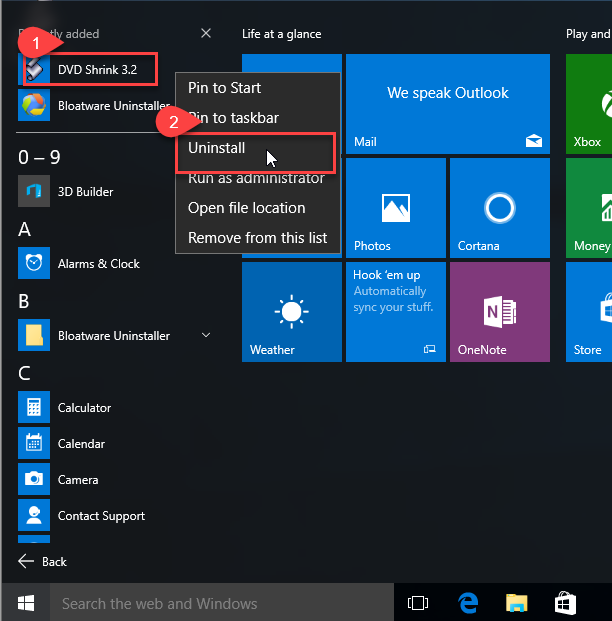Screen dimensions: 612x621
Task: Click the Bloatware Uninstaller folder icon
Action: (x=34, y=335)
